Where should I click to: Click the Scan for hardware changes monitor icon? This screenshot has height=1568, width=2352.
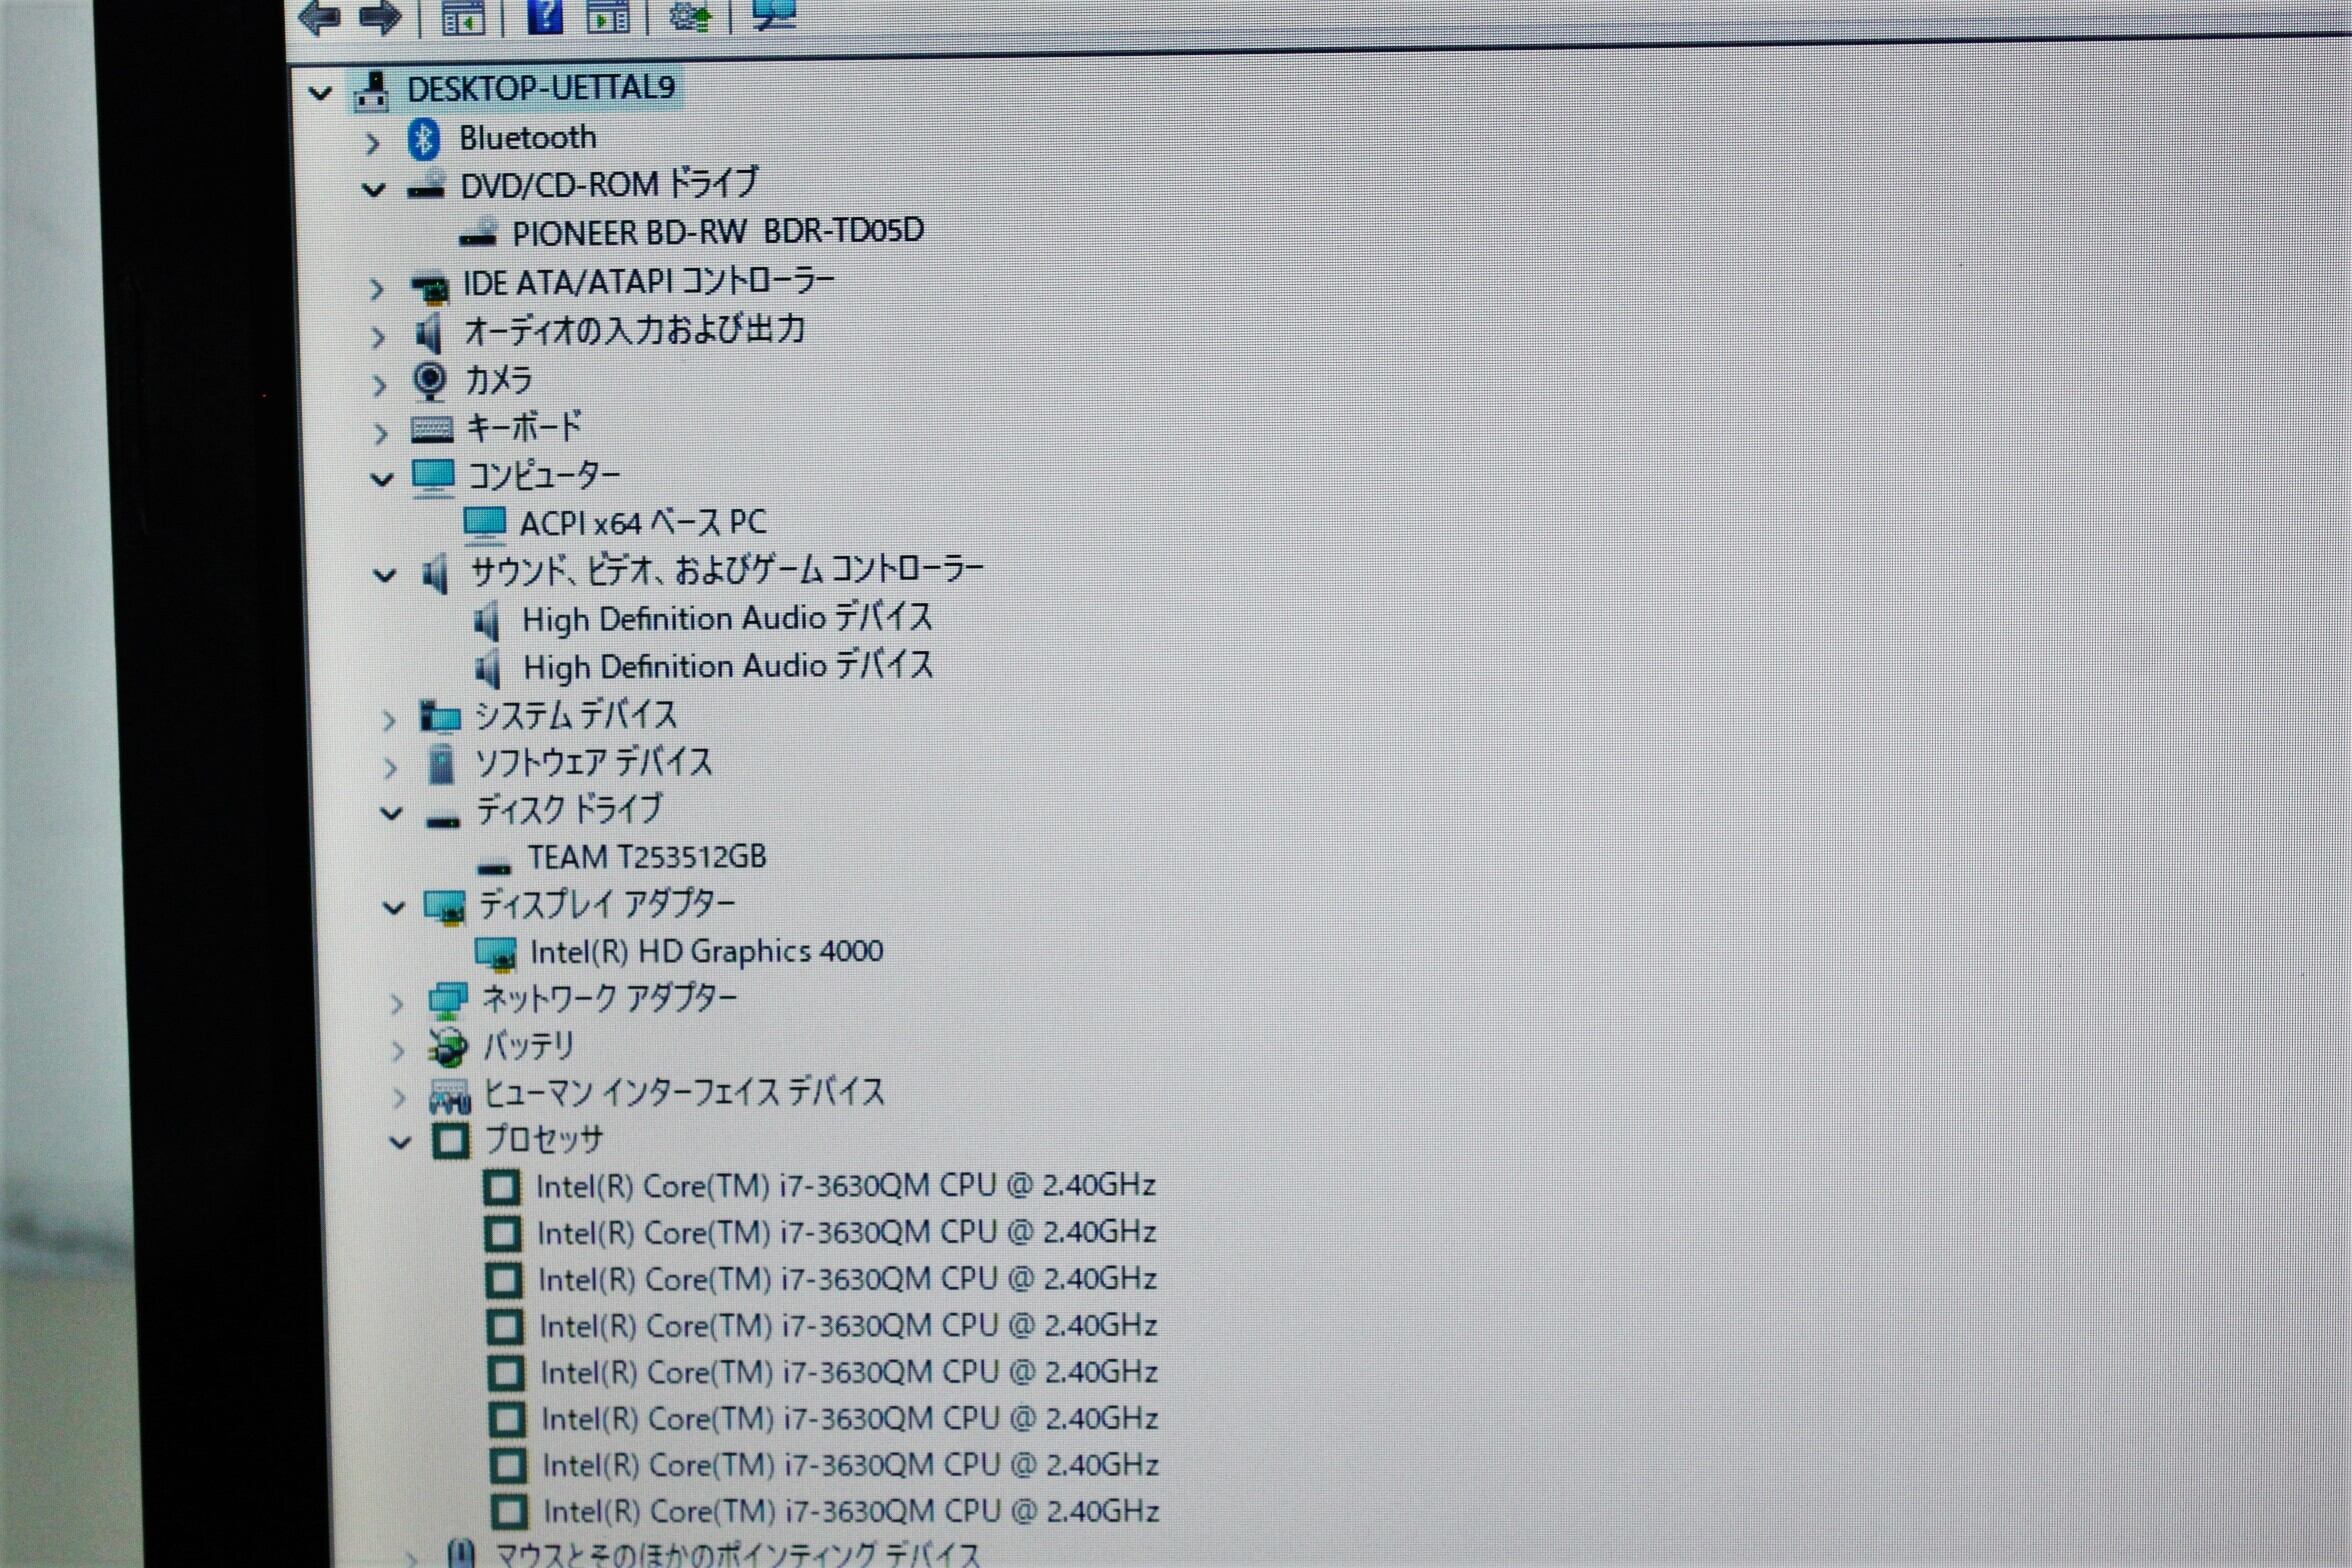coord(773,13)
